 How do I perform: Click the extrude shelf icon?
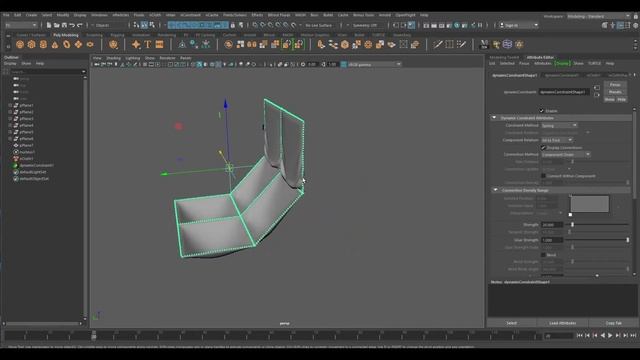(x=321, y=44)
